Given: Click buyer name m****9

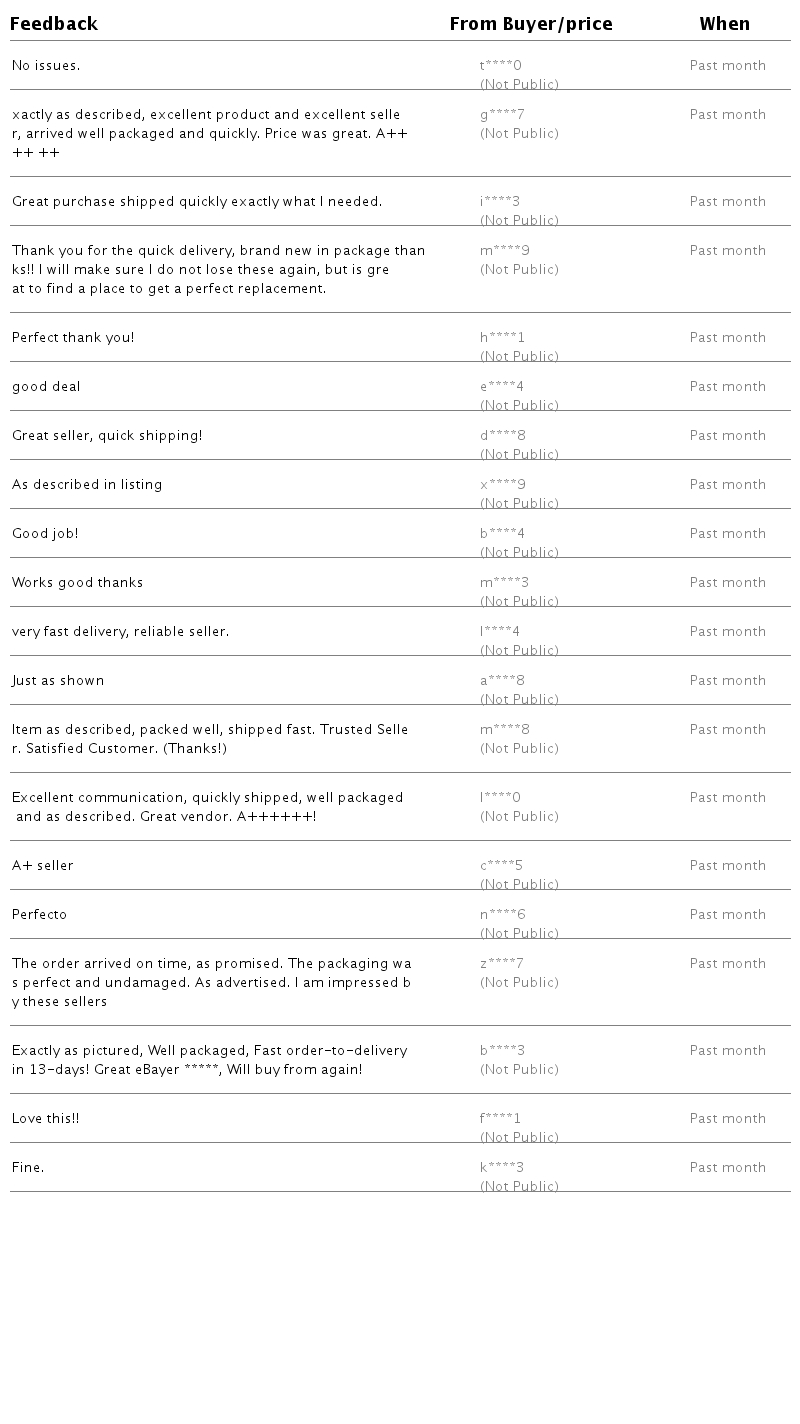Looking at the screenshot, I should (x=505, y=251).
